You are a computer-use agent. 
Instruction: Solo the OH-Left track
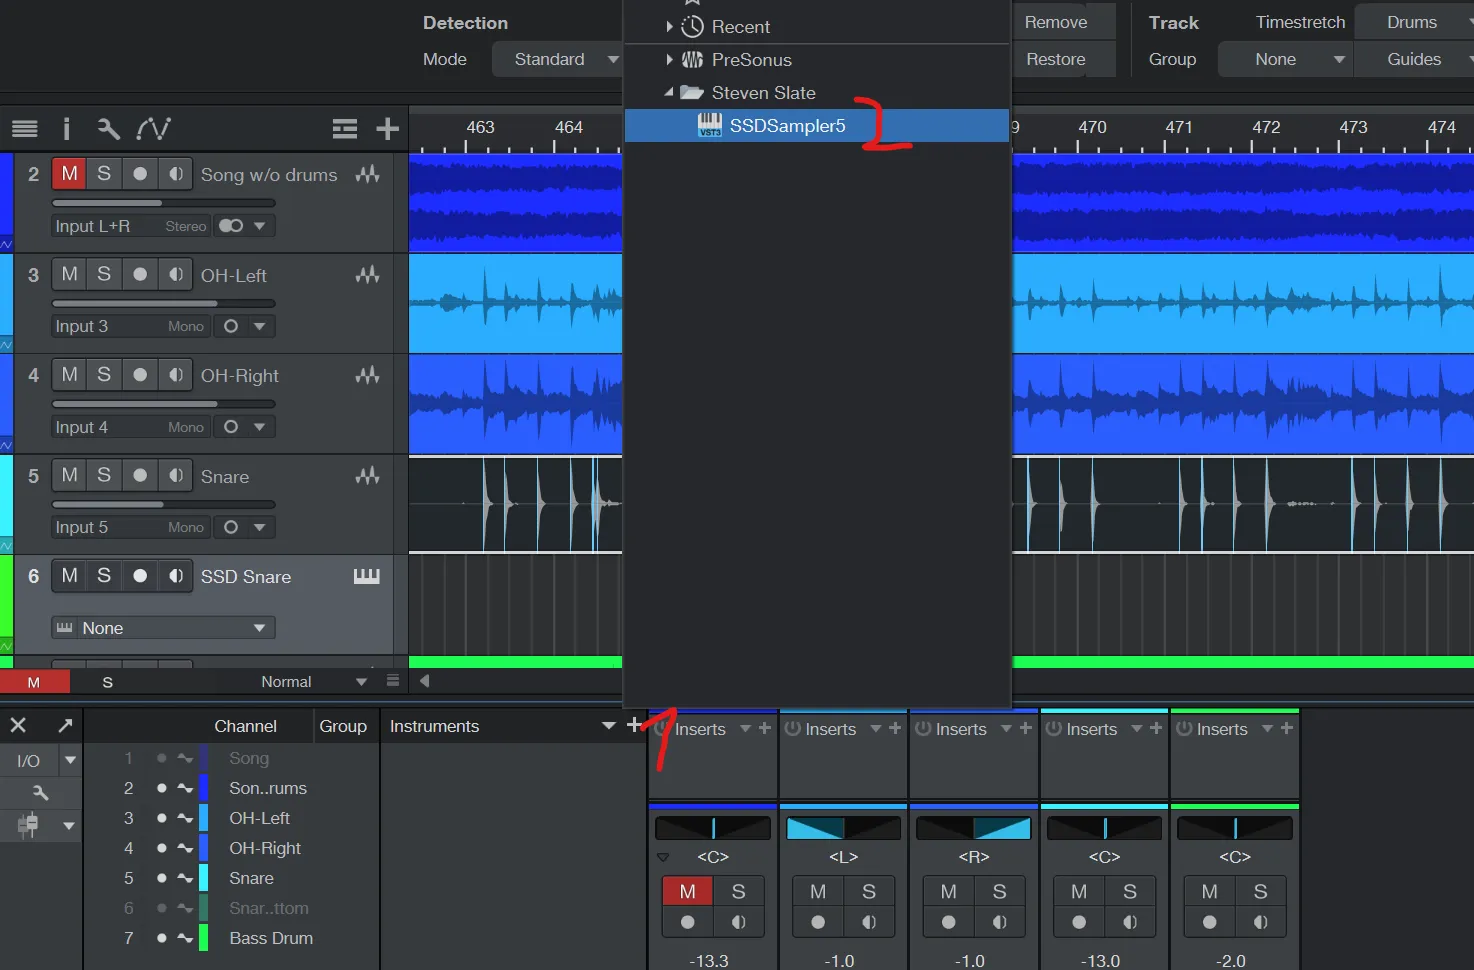[104, 274]
